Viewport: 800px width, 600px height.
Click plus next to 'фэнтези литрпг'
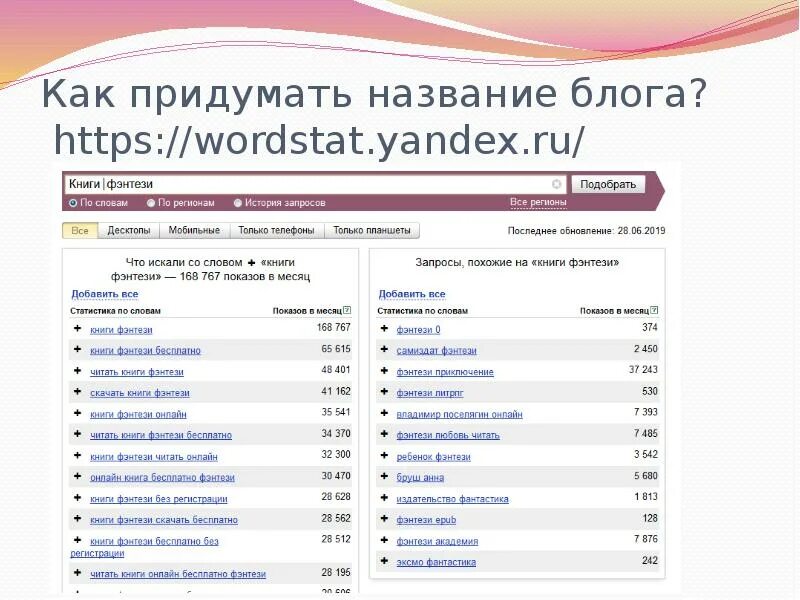(x=385, y=392)
